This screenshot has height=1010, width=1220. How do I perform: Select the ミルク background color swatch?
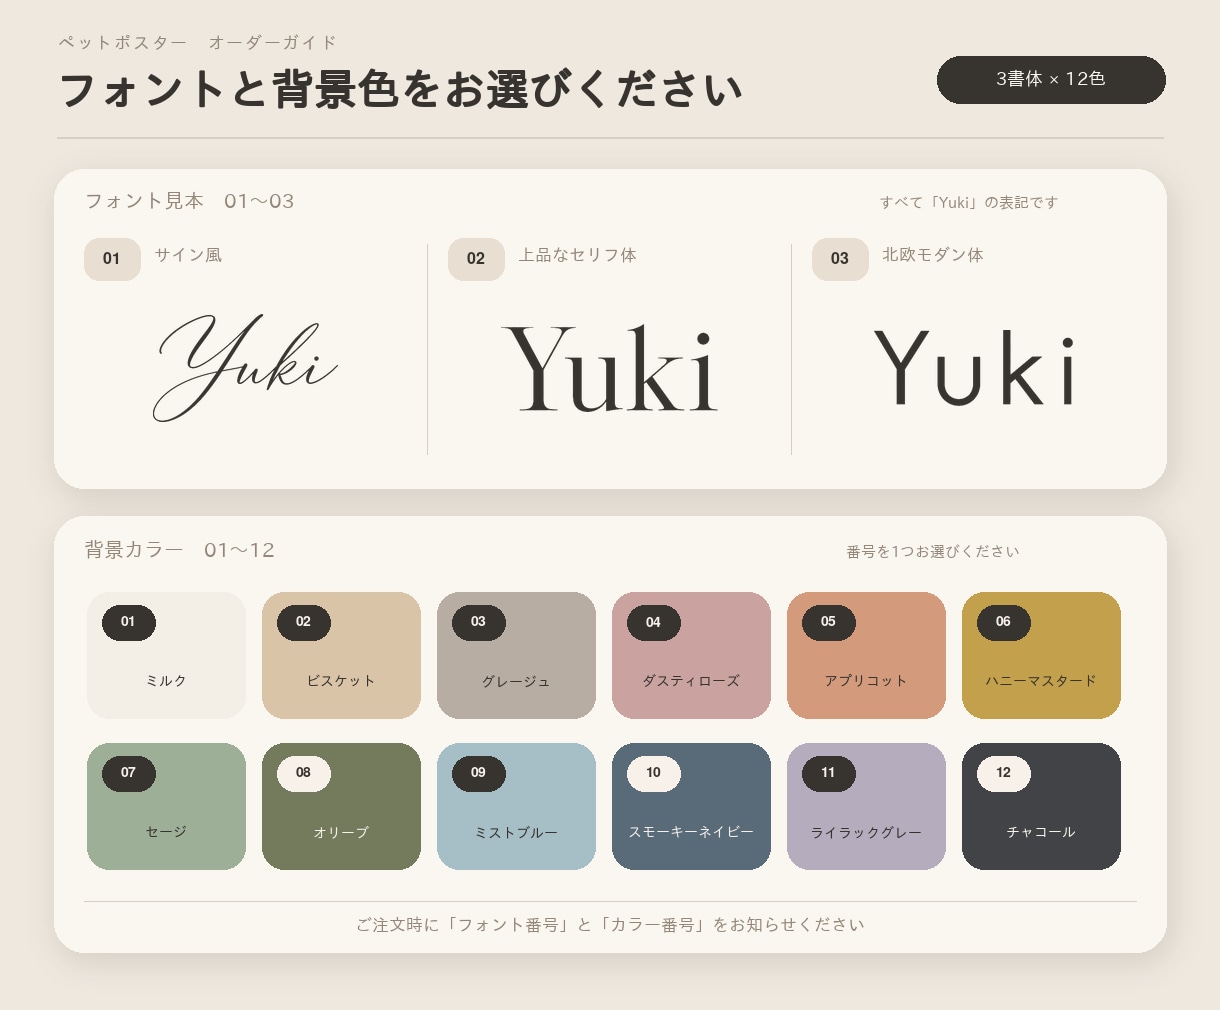[x=166, y=655]
